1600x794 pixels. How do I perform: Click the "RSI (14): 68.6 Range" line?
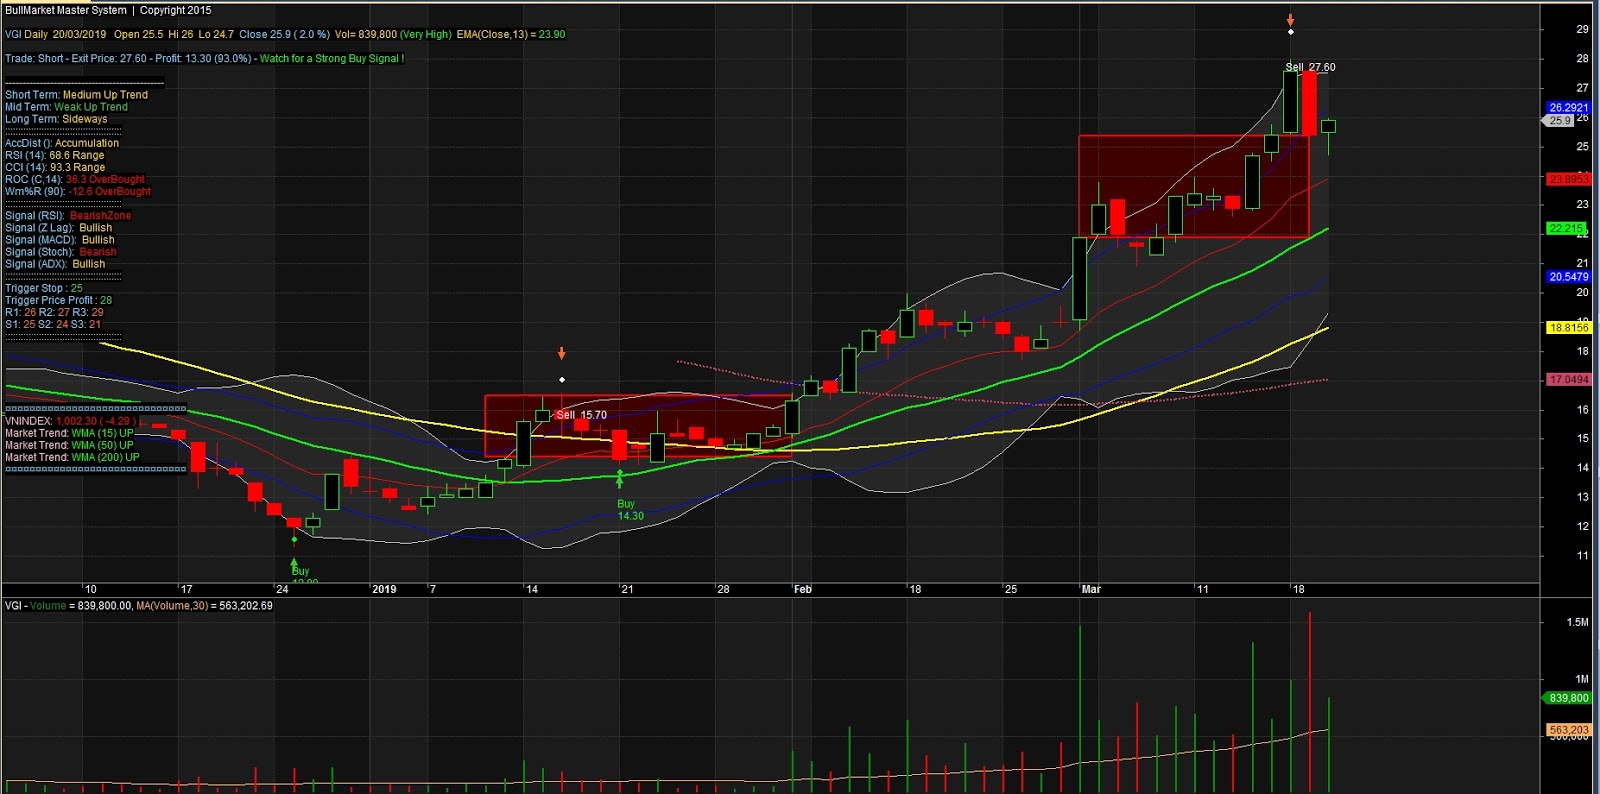(x=55, y=155)
